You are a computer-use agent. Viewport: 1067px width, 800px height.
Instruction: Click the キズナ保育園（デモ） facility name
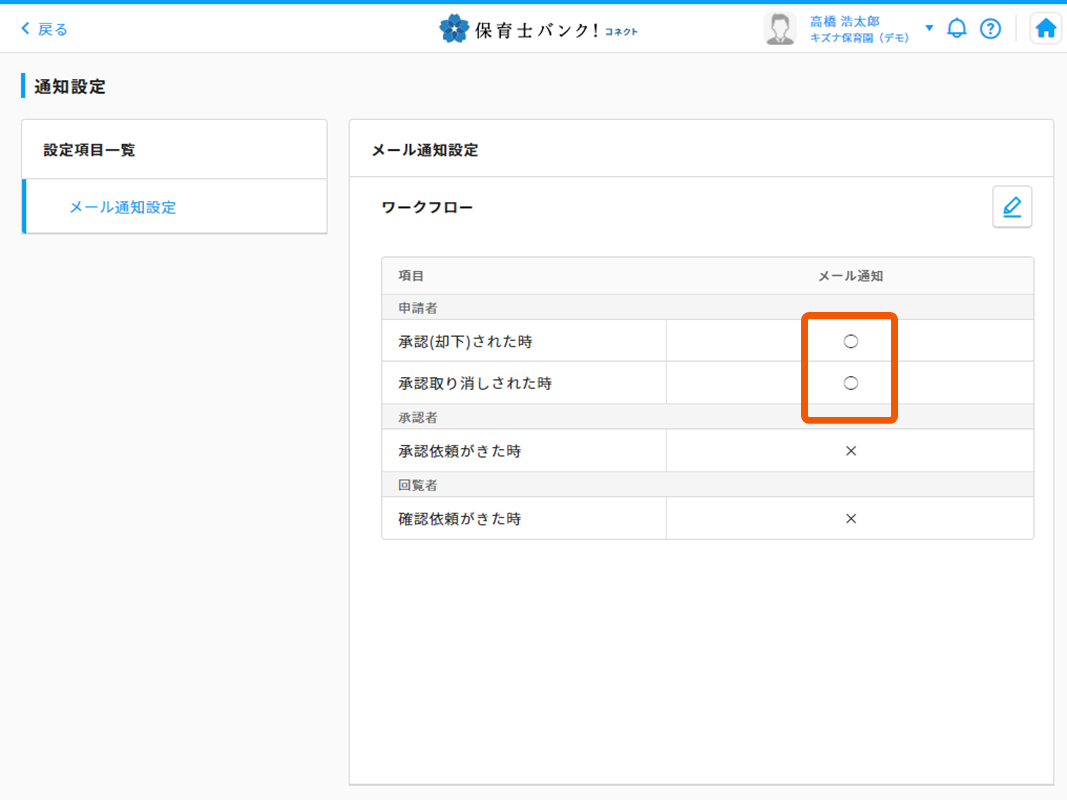point(859,38)
